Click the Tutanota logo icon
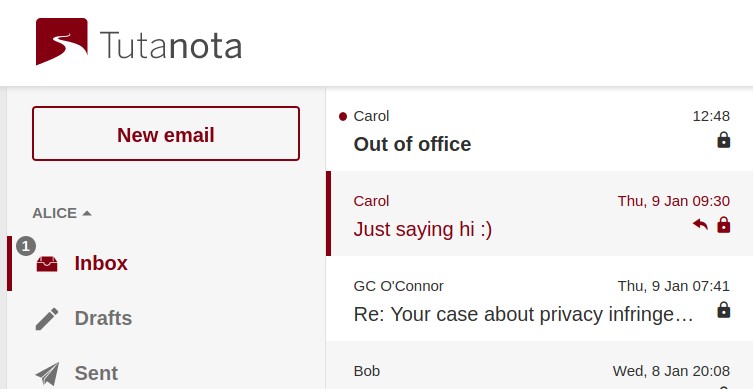The height and width of the screenshot is (389, 753). tap(61, 41)
